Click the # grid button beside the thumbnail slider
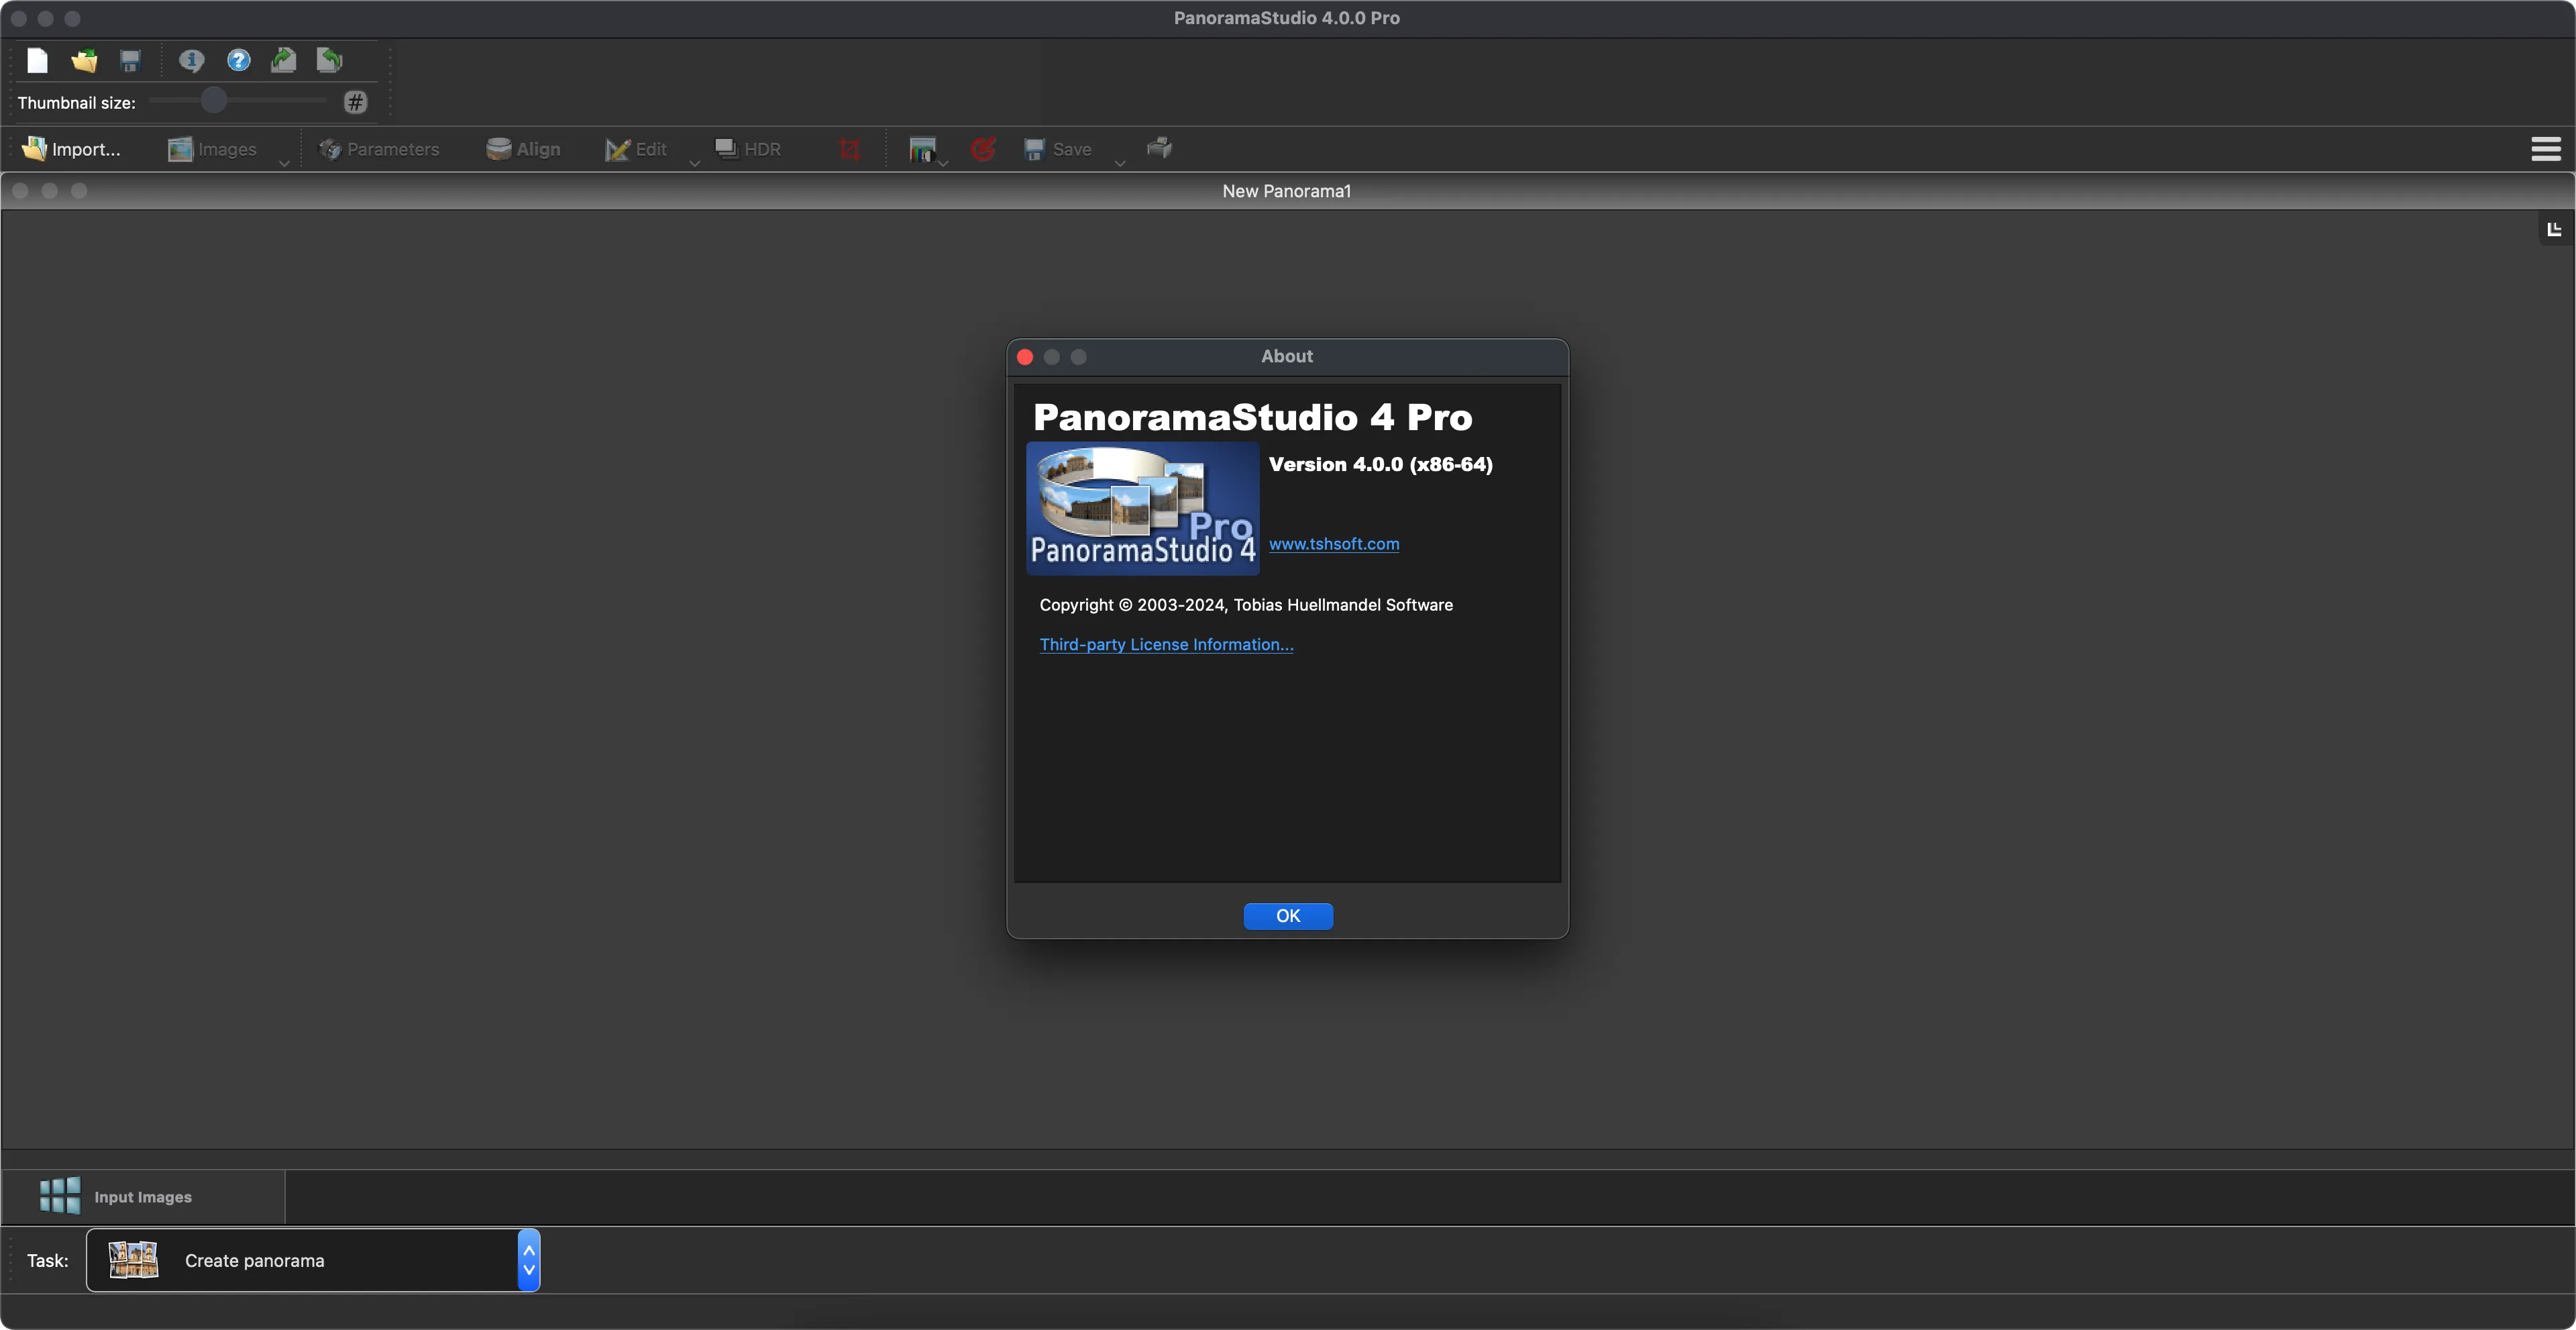This screenshot has height=1330, width=2576. (355, 102)
